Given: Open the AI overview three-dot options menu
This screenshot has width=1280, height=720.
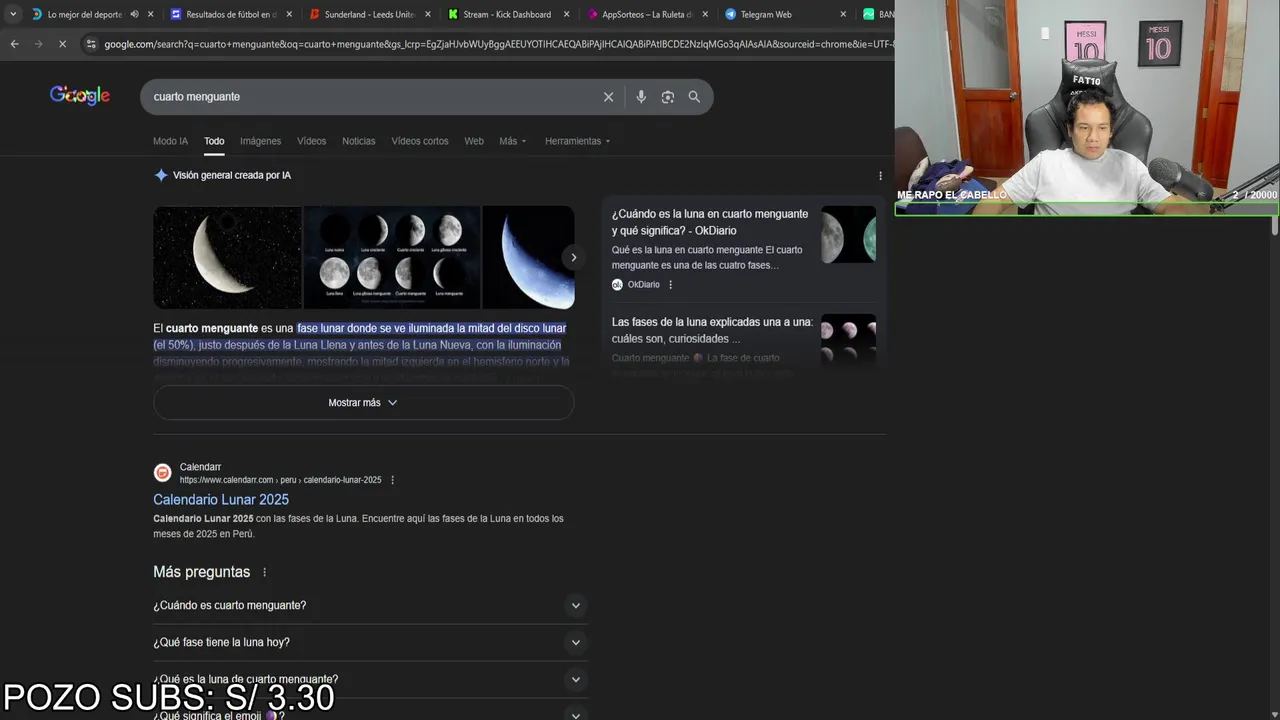Looking at the screenshot, I should point(880,175).
